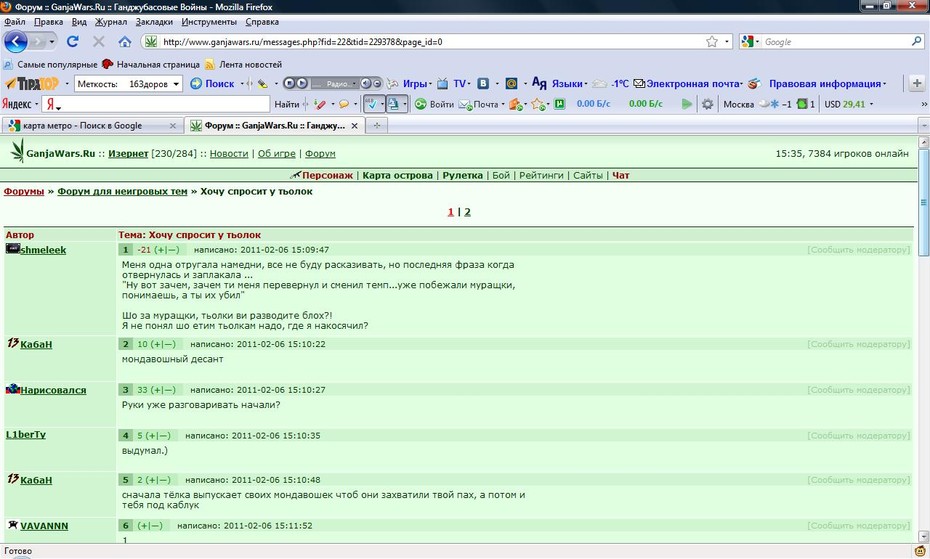Reload the page with the refresh icon
The image size is (930, 559).
(72, 42)
